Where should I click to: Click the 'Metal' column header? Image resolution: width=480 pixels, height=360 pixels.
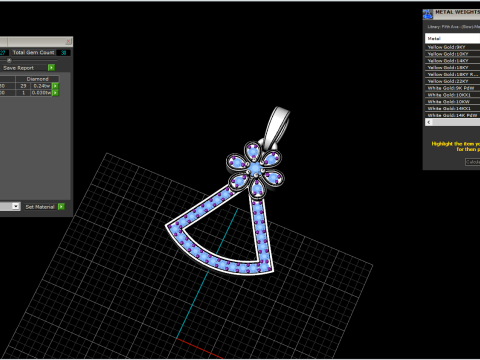tap(452, 38)
